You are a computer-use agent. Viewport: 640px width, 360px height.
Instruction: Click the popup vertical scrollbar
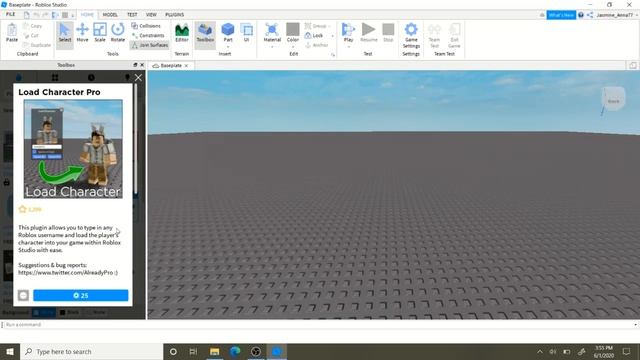coord(136,139)
